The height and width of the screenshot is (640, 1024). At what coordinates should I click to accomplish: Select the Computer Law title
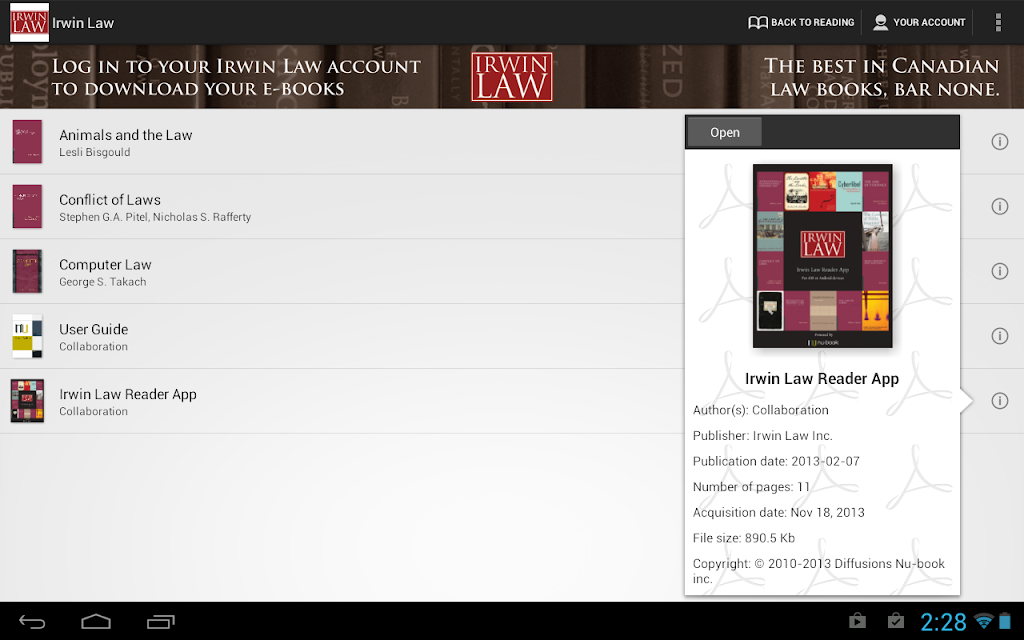tap(105, 264)
